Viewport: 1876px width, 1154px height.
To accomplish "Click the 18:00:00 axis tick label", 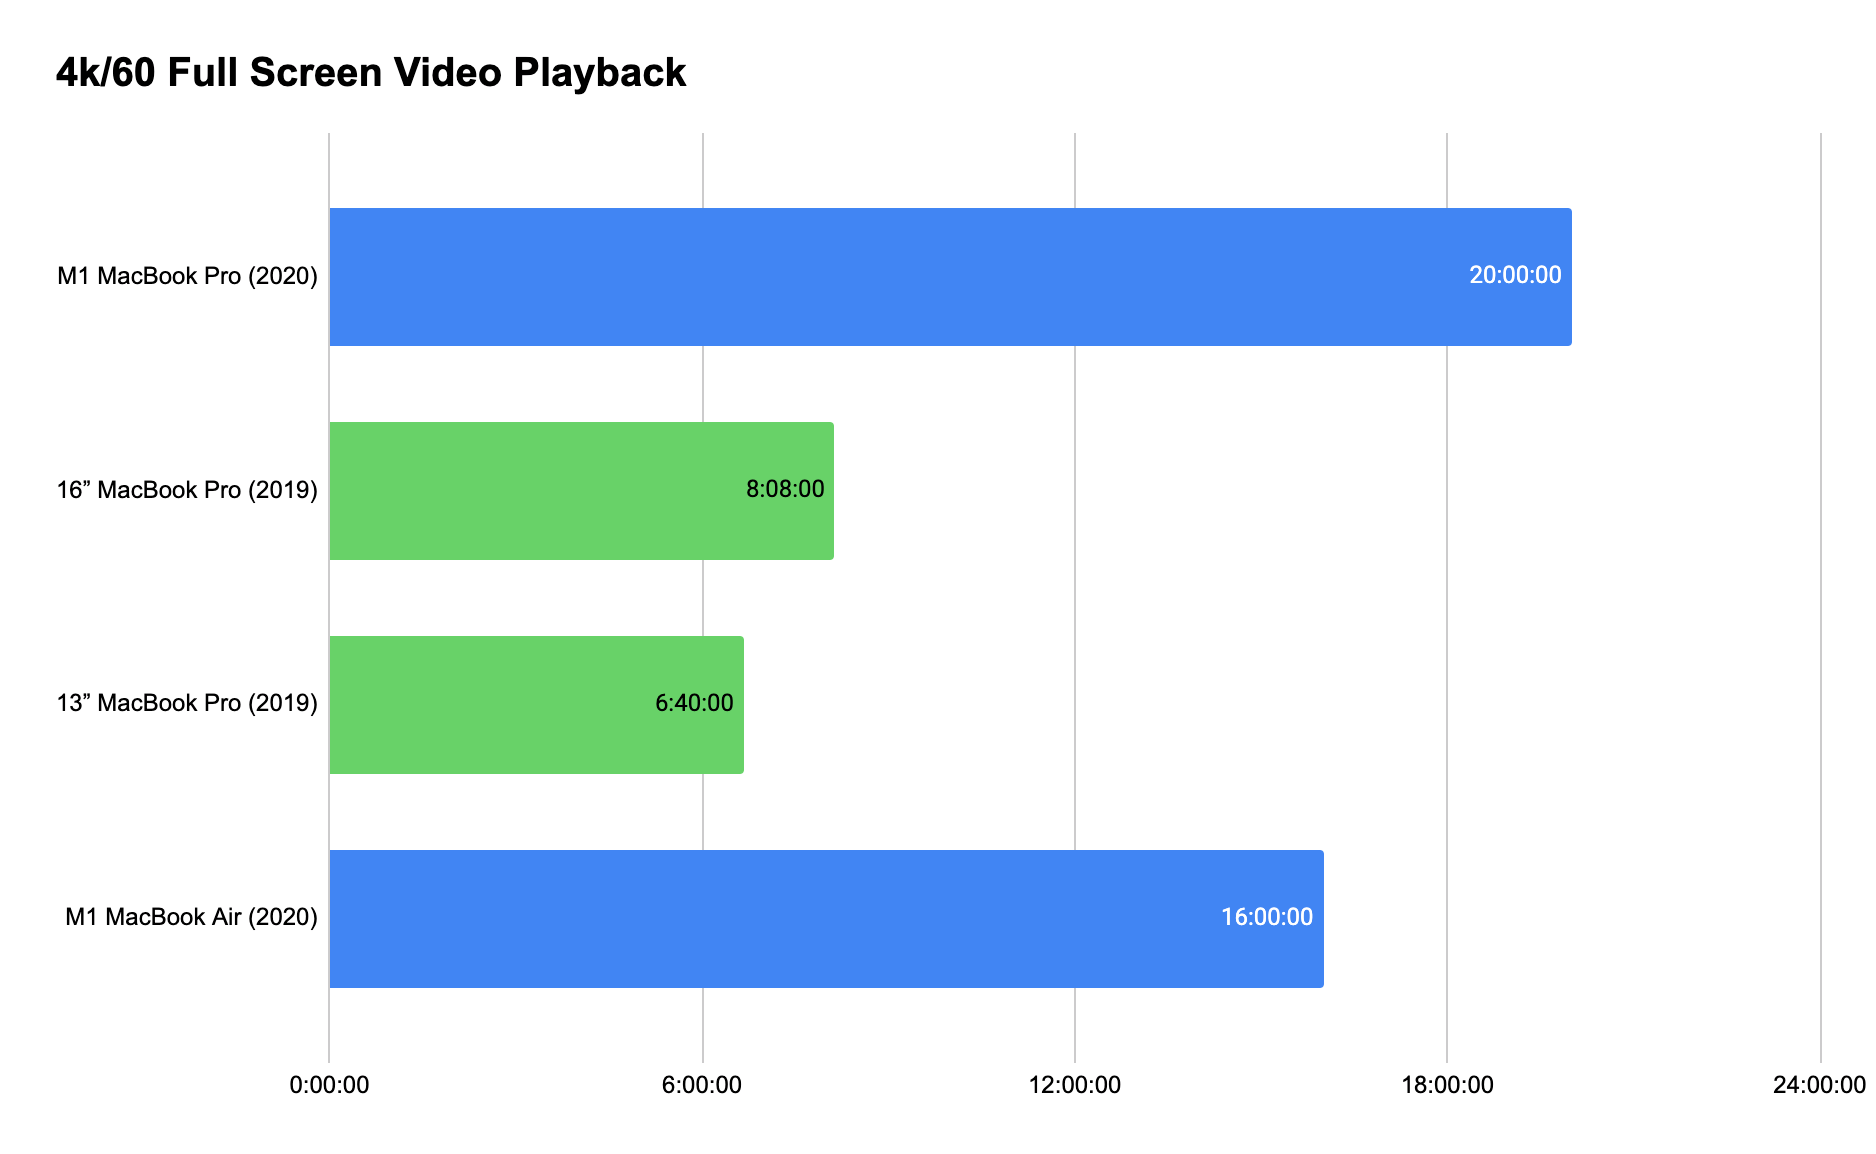I will (1447, 1085).
